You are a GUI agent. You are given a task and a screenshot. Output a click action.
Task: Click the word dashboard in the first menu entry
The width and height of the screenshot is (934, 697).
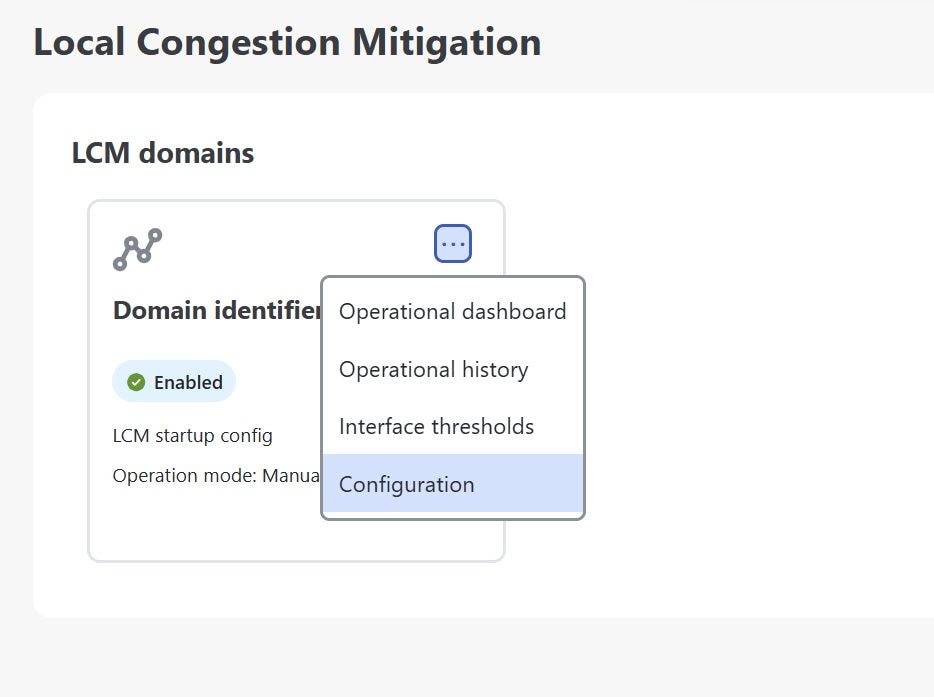coord(508,312)
